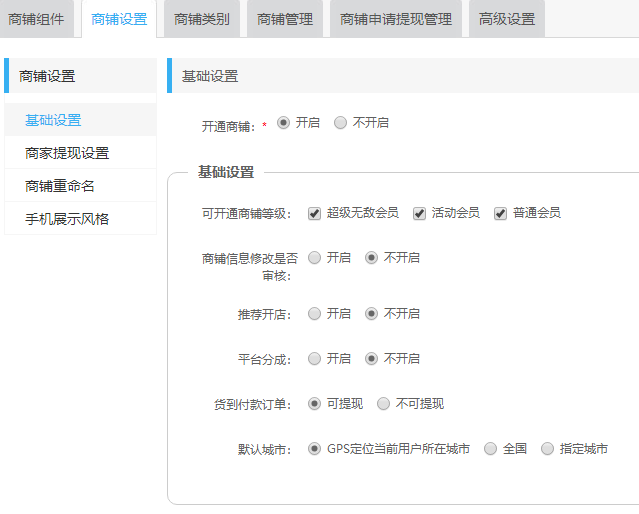Set 开通商铺 to 开启
This screenshot has height=514, width=639.
(283, 123)
